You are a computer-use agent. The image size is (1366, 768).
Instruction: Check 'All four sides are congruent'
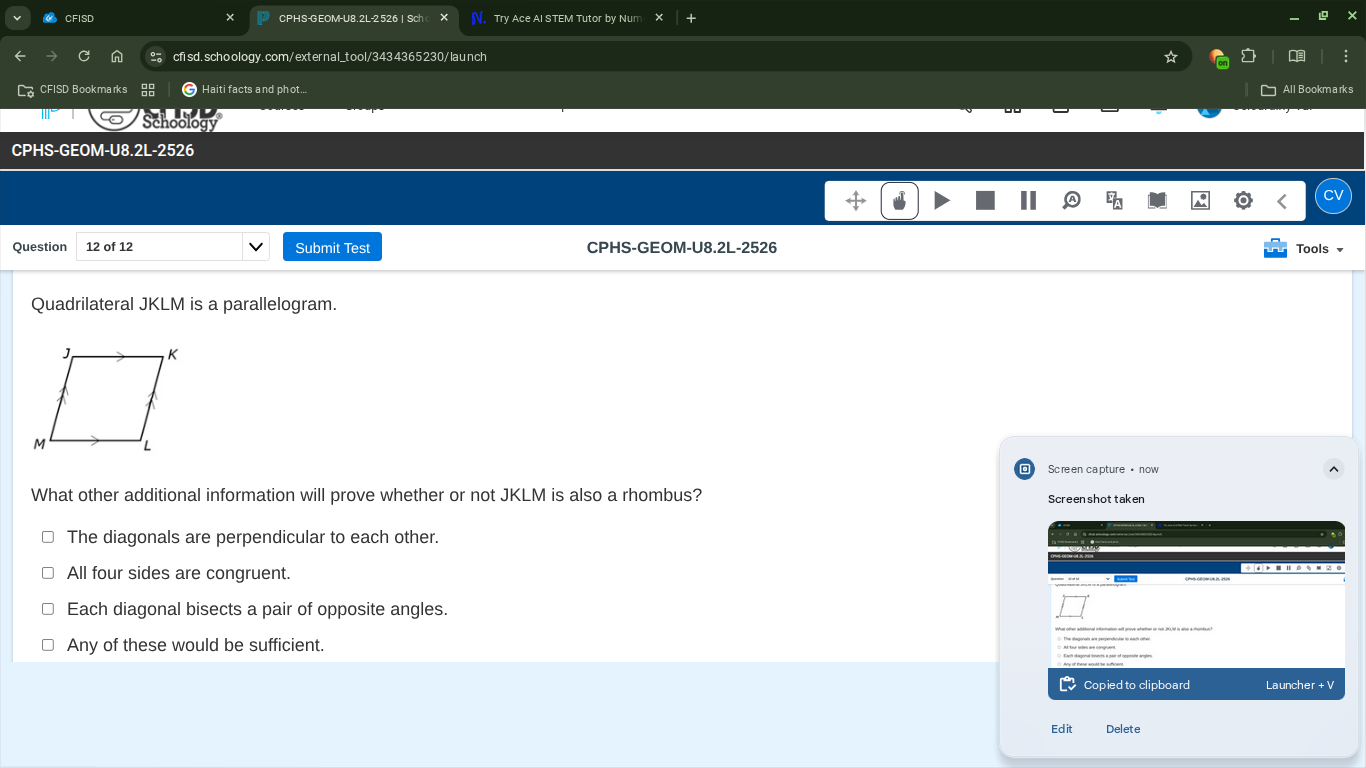47,573
